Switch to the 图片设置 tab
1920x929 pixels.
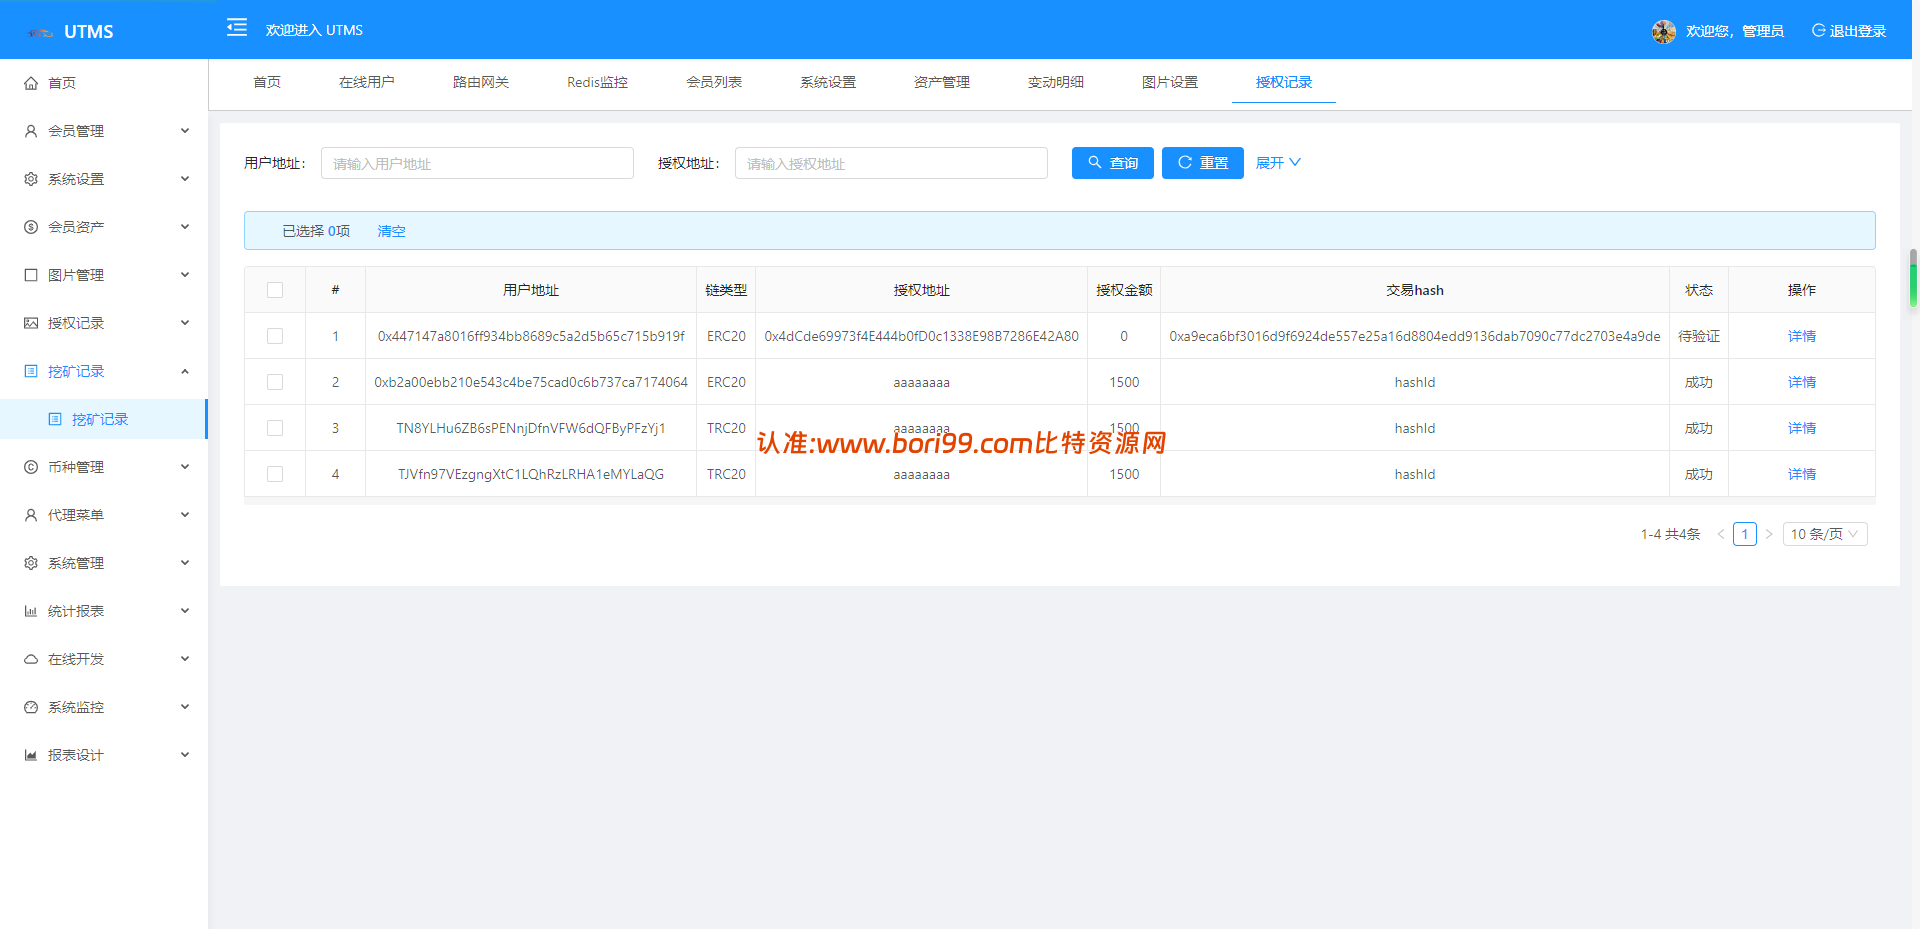[1170, 82]
